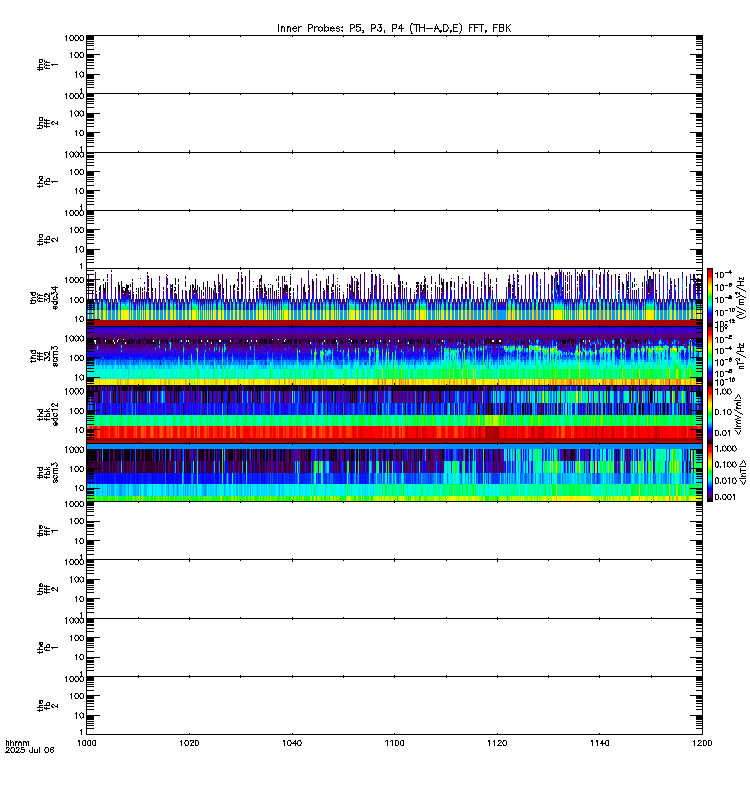Click the 'the fb 1' panel label
Image resolution: width=750 pixels, height=800 pixels.
click(x=47, y=647)
